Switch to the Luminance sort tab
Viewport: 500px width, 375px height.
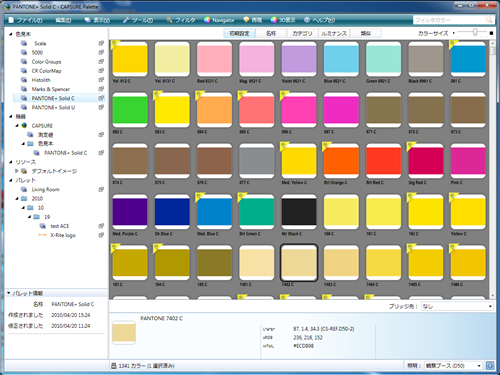334,33
